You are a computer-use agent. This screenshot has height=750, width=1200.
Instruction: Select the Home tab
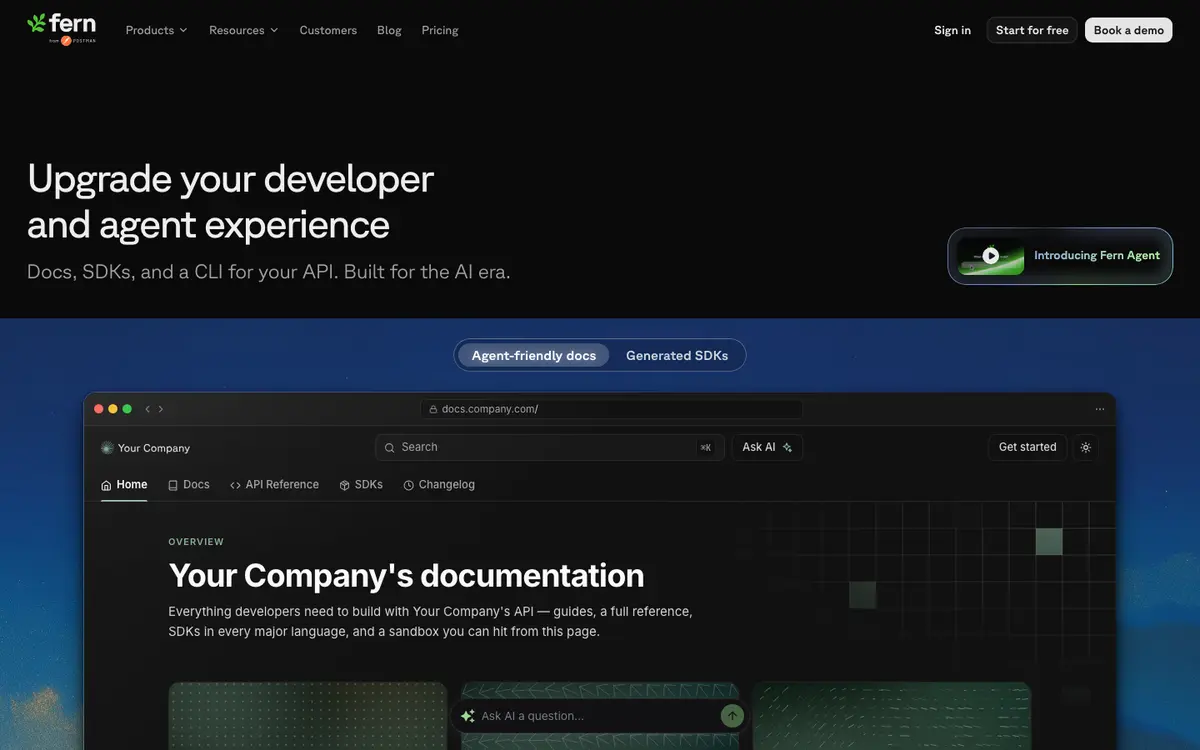point(124,485)
